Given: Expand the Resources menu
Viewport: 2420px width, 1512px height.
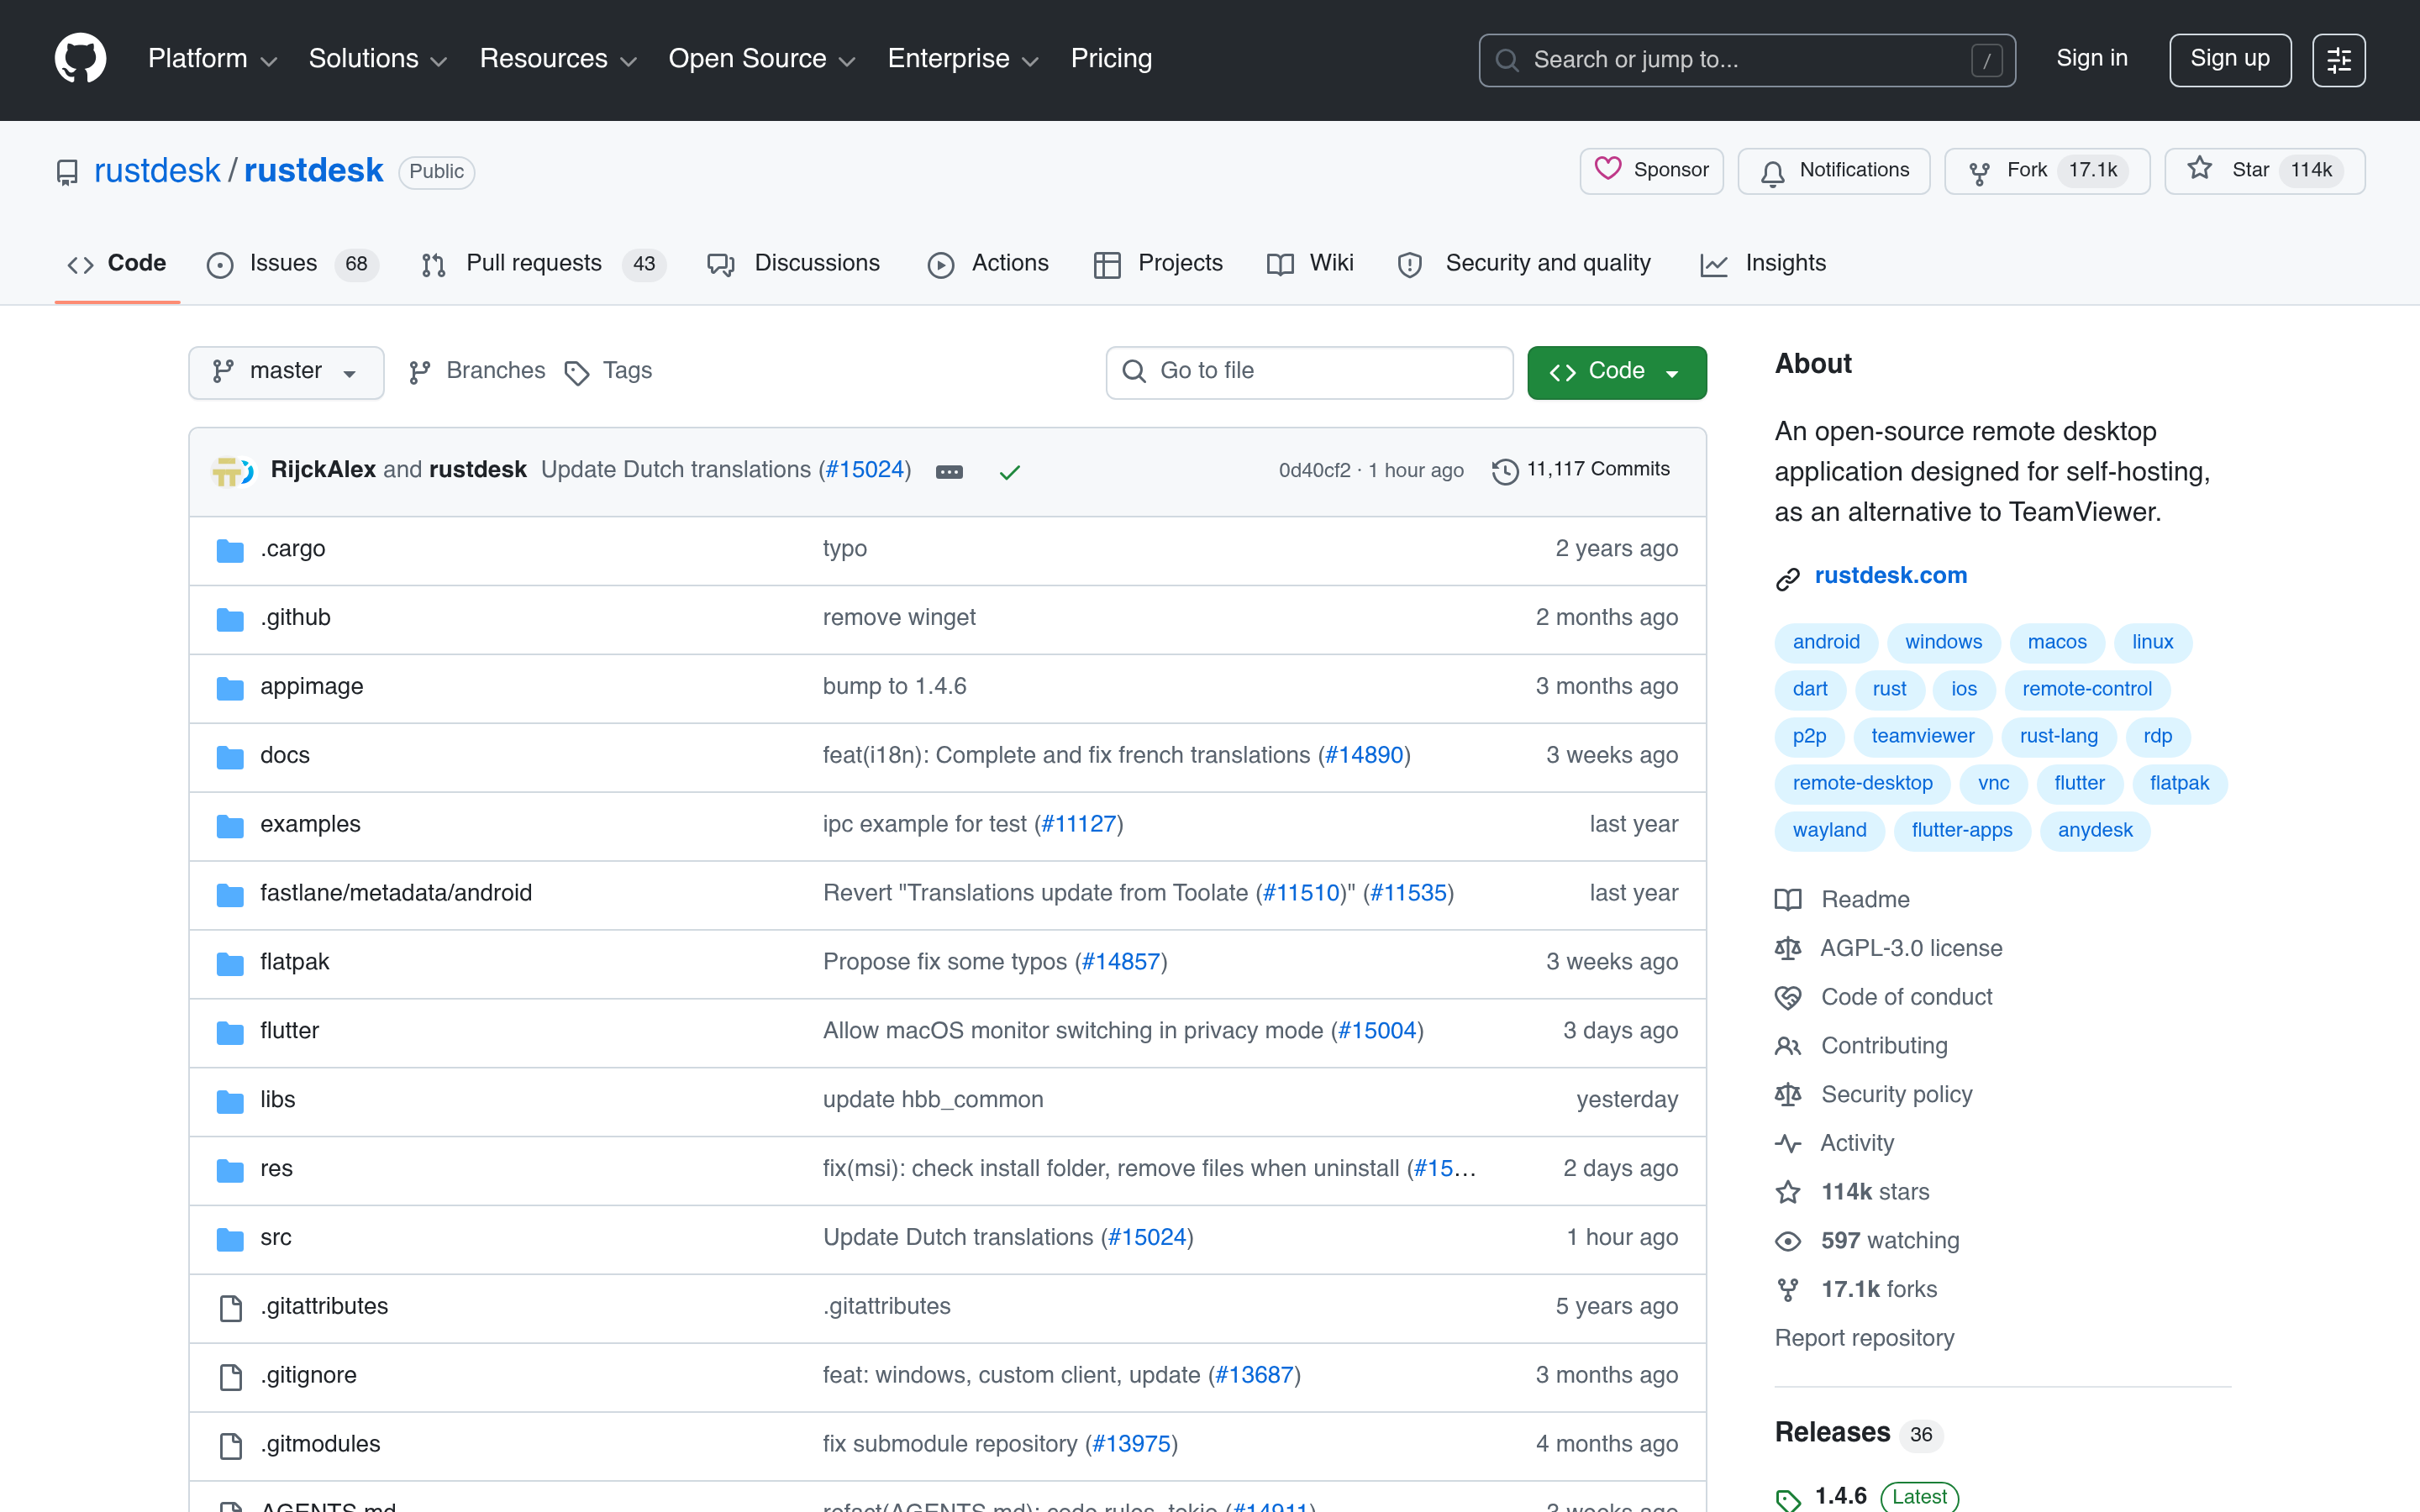Looking at the screenshot, I should 558,59.
